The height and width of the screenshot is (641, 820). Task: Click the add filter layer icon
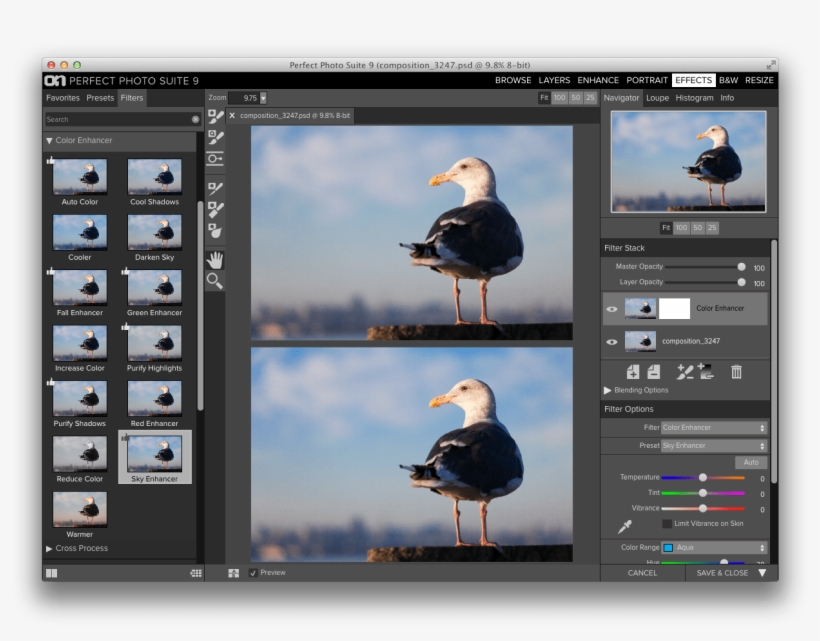(x=632, y=372)
